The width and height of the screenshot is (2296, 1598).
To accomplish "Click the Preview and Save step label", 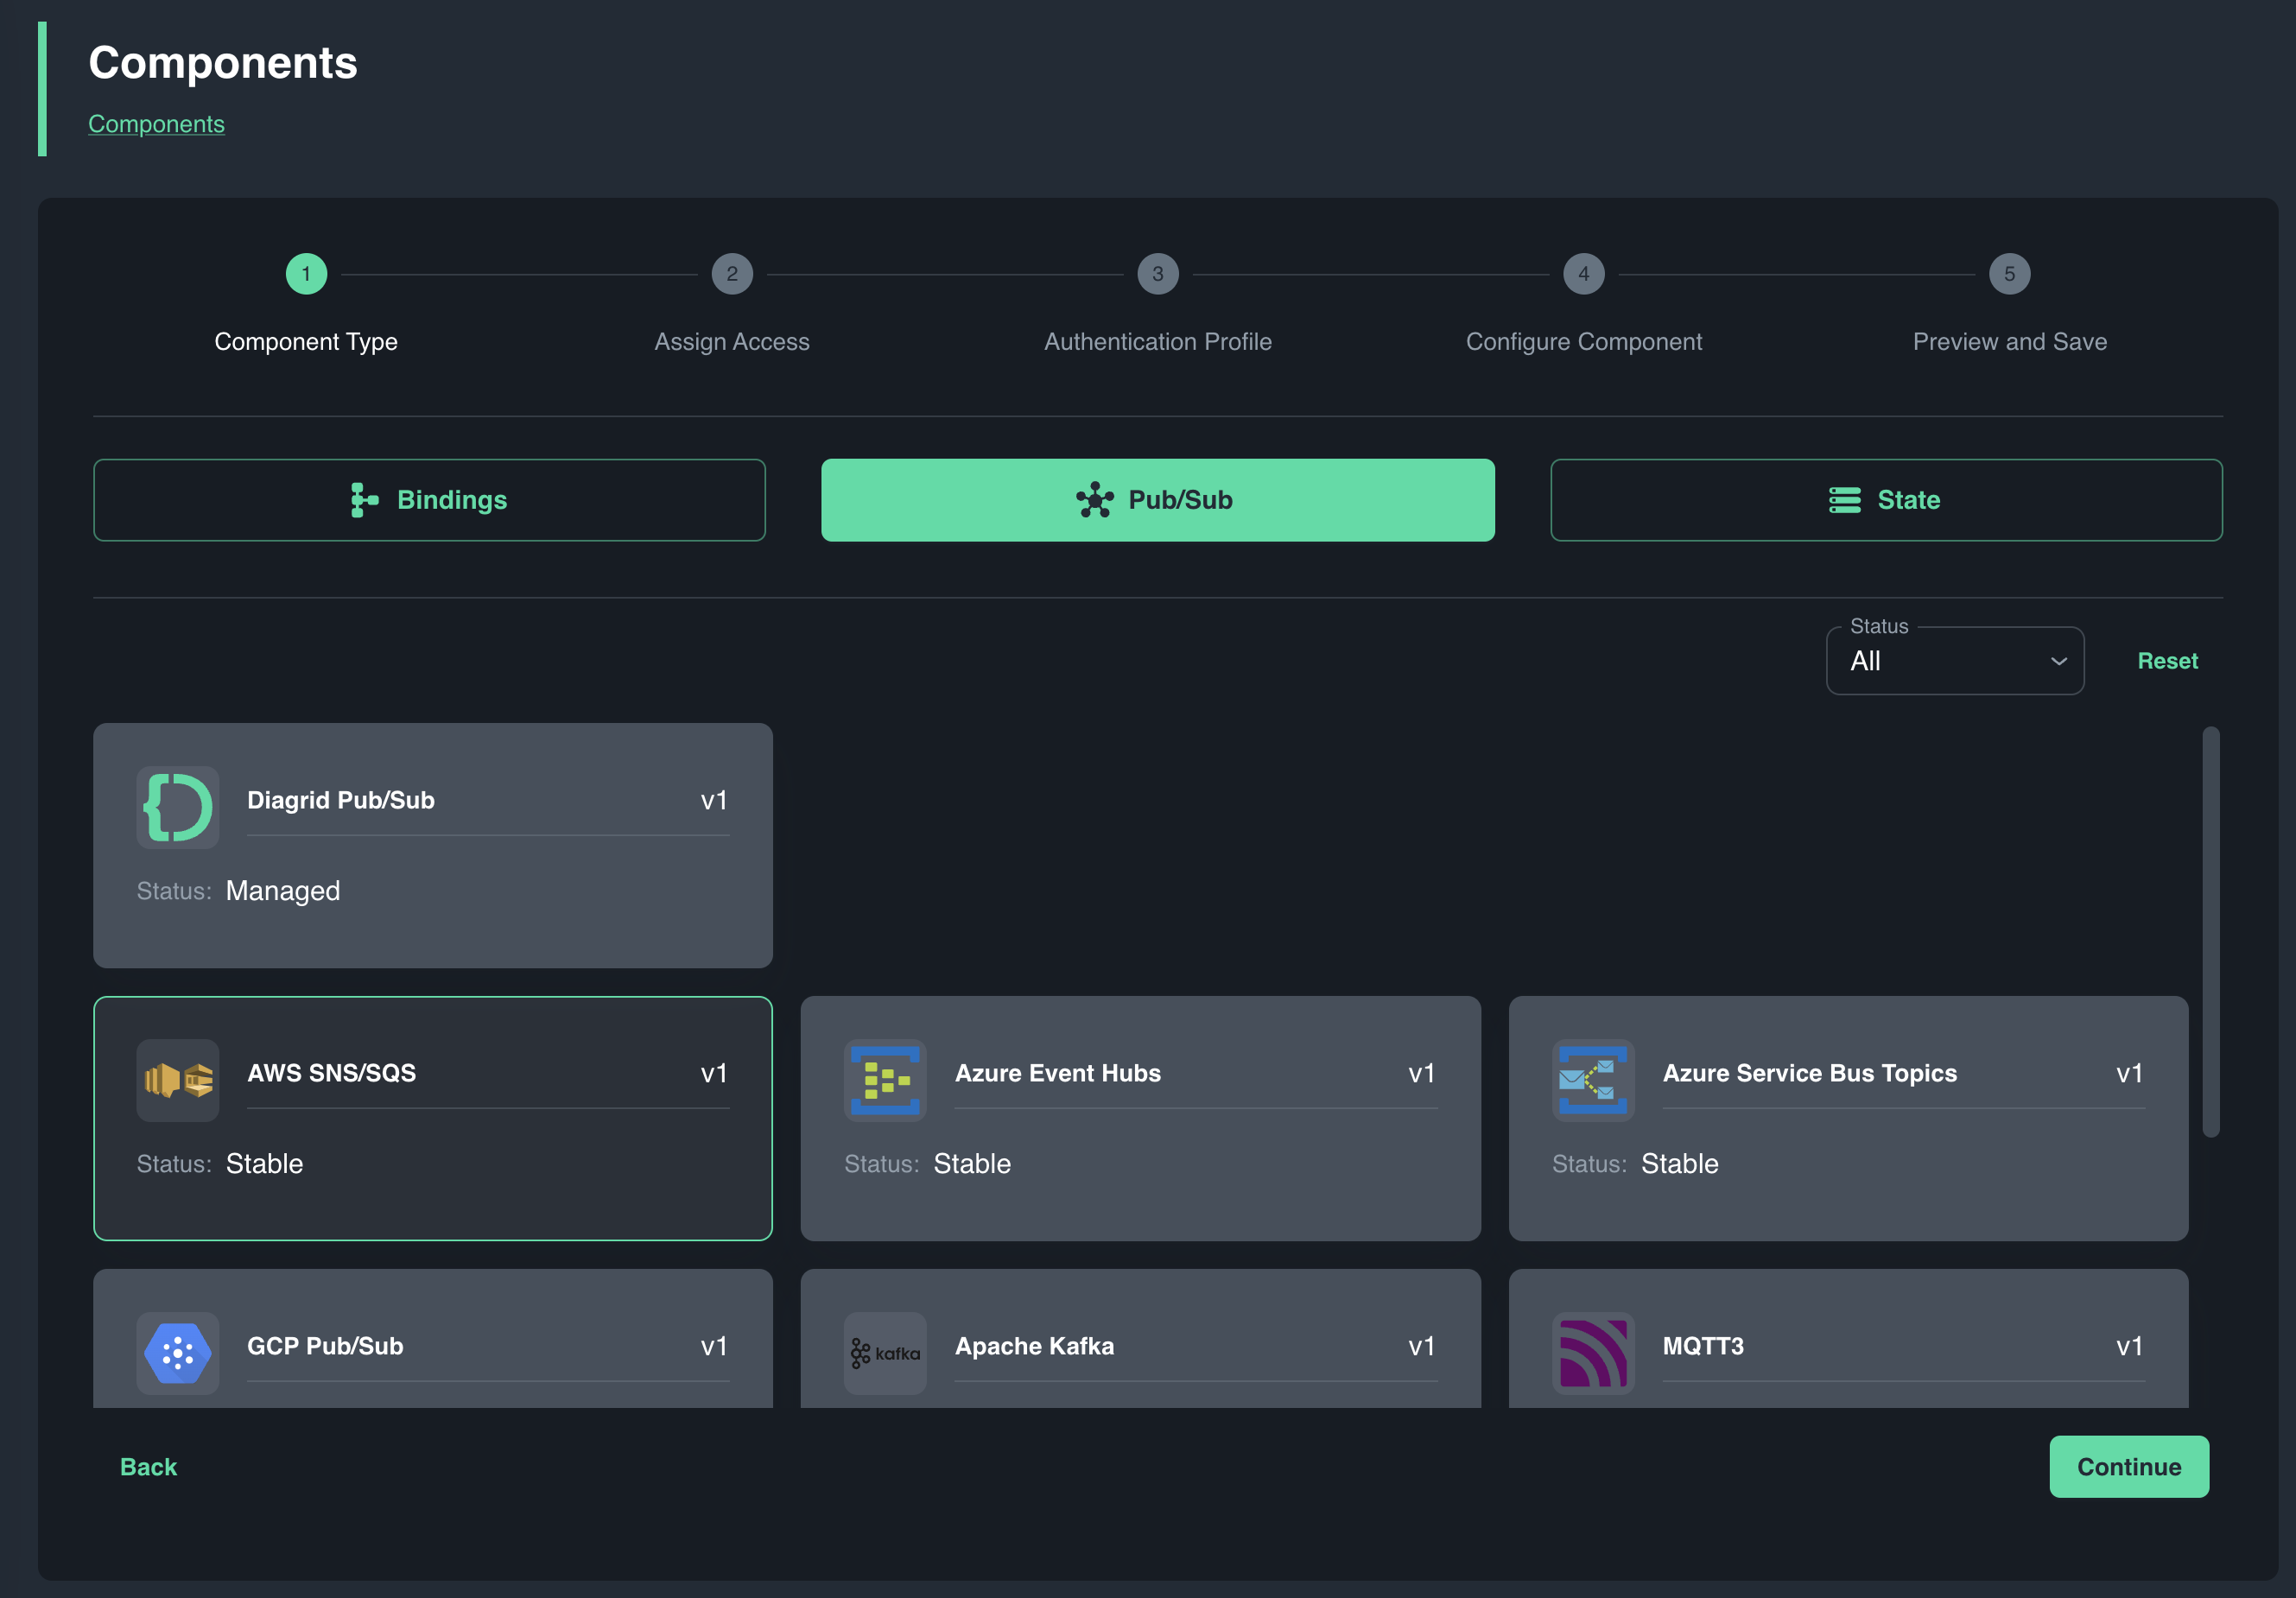I will pyautogui.click(x=2010, y=342).
